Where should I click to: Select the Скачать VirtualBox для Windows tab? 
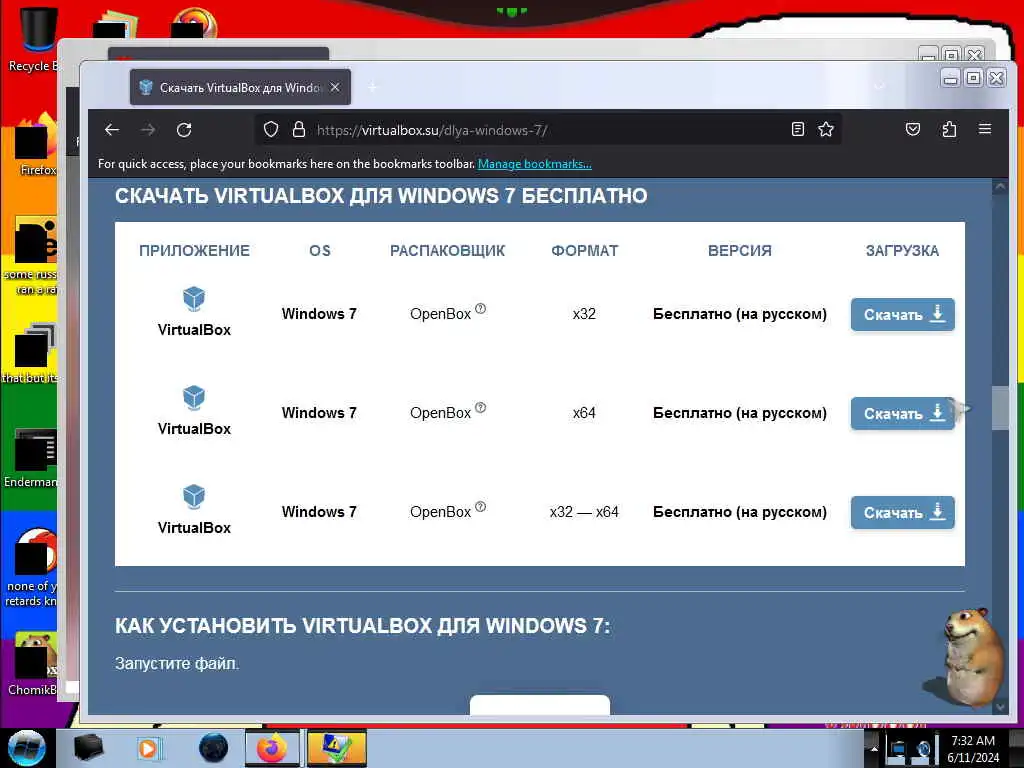click(x=240, y=88)
